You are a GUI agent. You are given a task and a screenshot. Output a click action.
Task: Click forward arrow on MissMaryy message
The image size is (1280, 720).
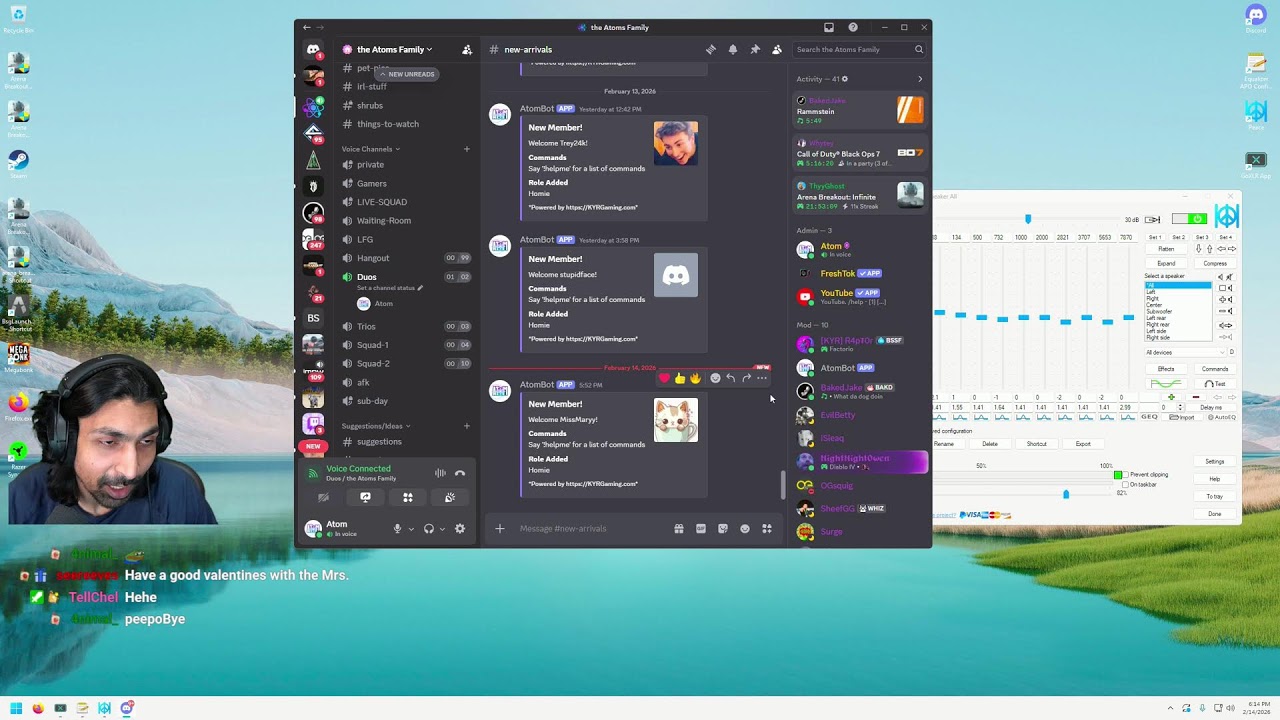pyautogui.click(x=746, y=378)
